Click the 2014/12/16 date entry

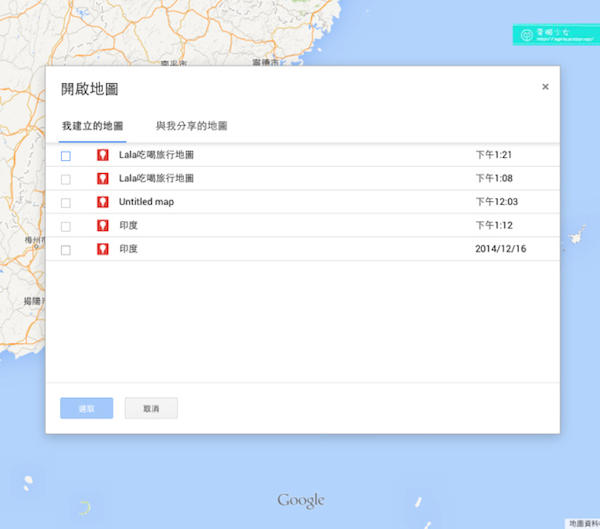(x=500, y=249)
